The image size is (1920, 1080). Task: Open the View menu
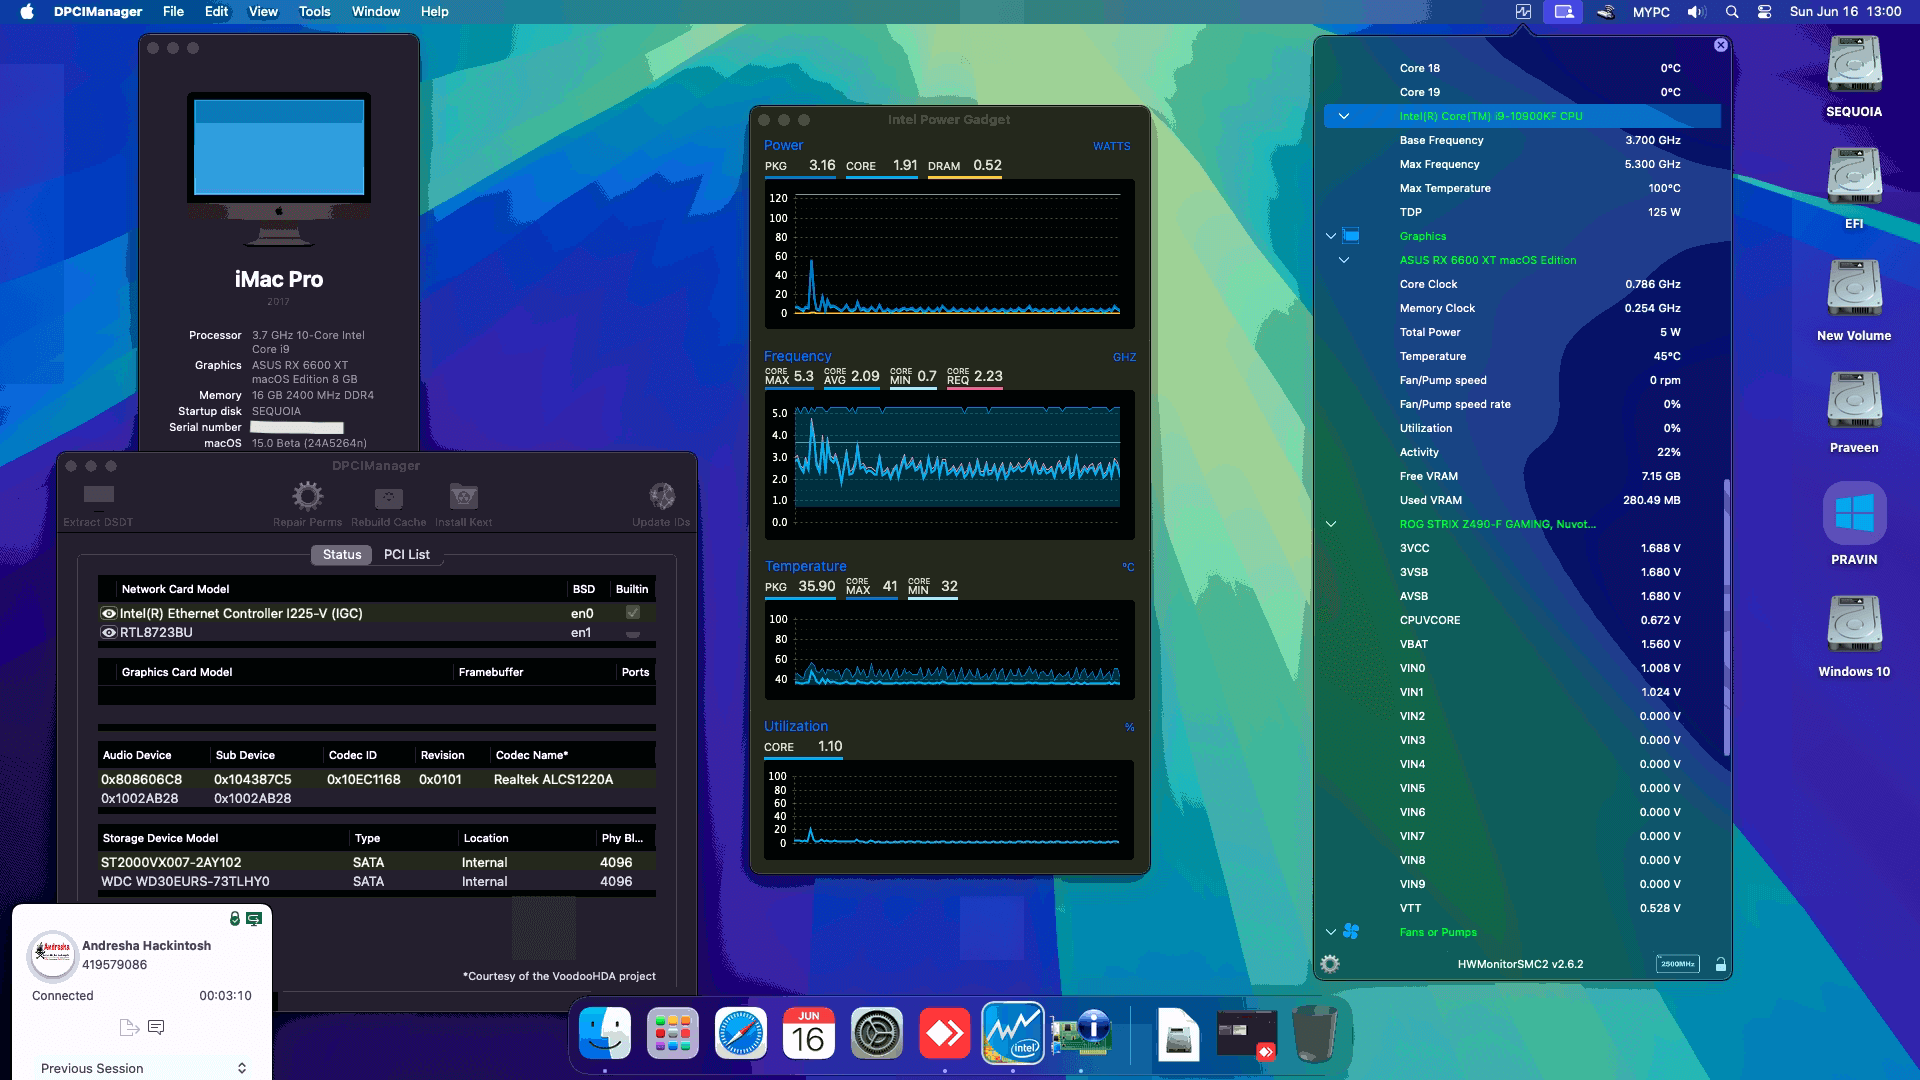(x=263, y=12)
